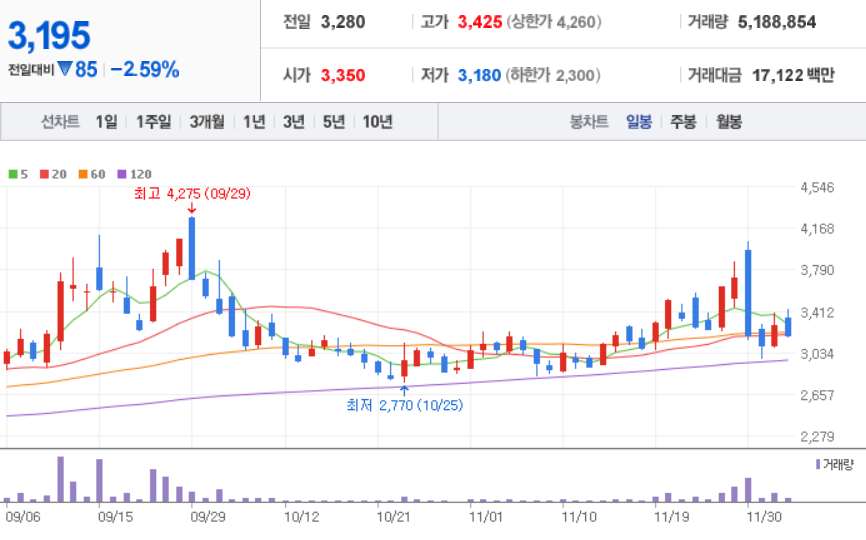Click the 전일 value 3,280
This screenshot has width=866, height=540.
tap(343, 22)
